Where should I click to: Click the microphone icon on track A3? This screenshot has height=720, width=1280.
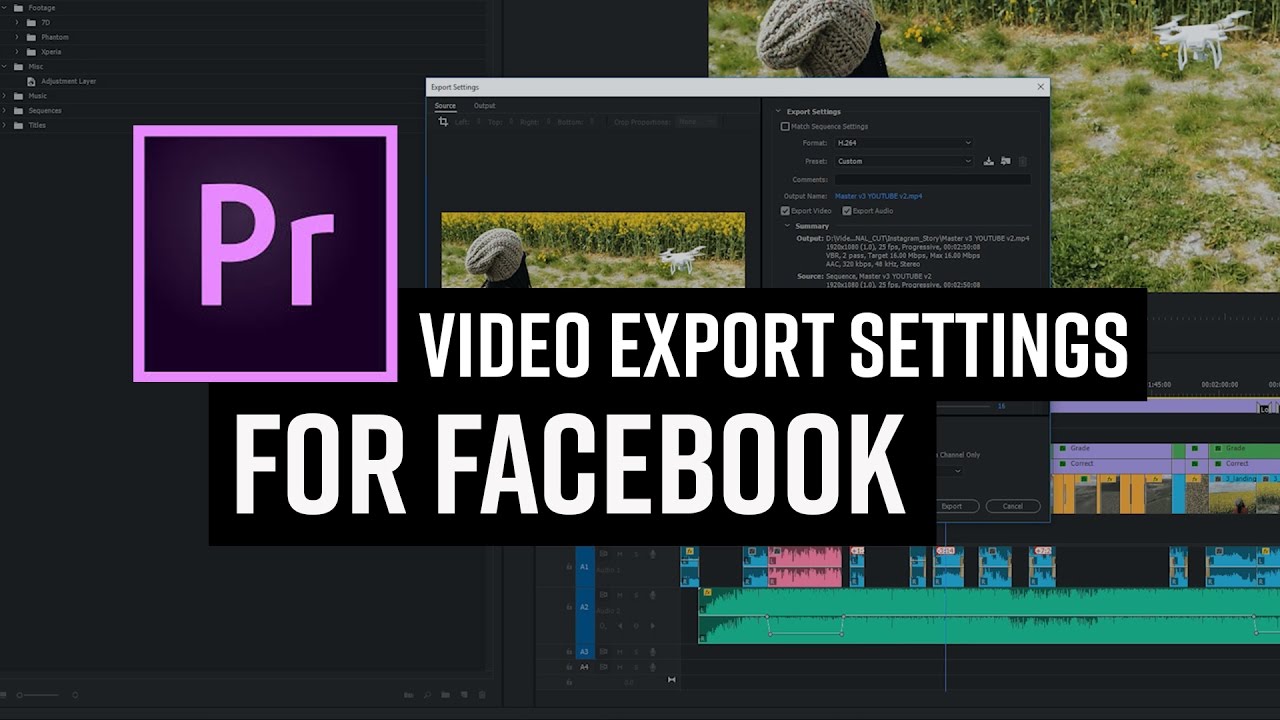652,651
